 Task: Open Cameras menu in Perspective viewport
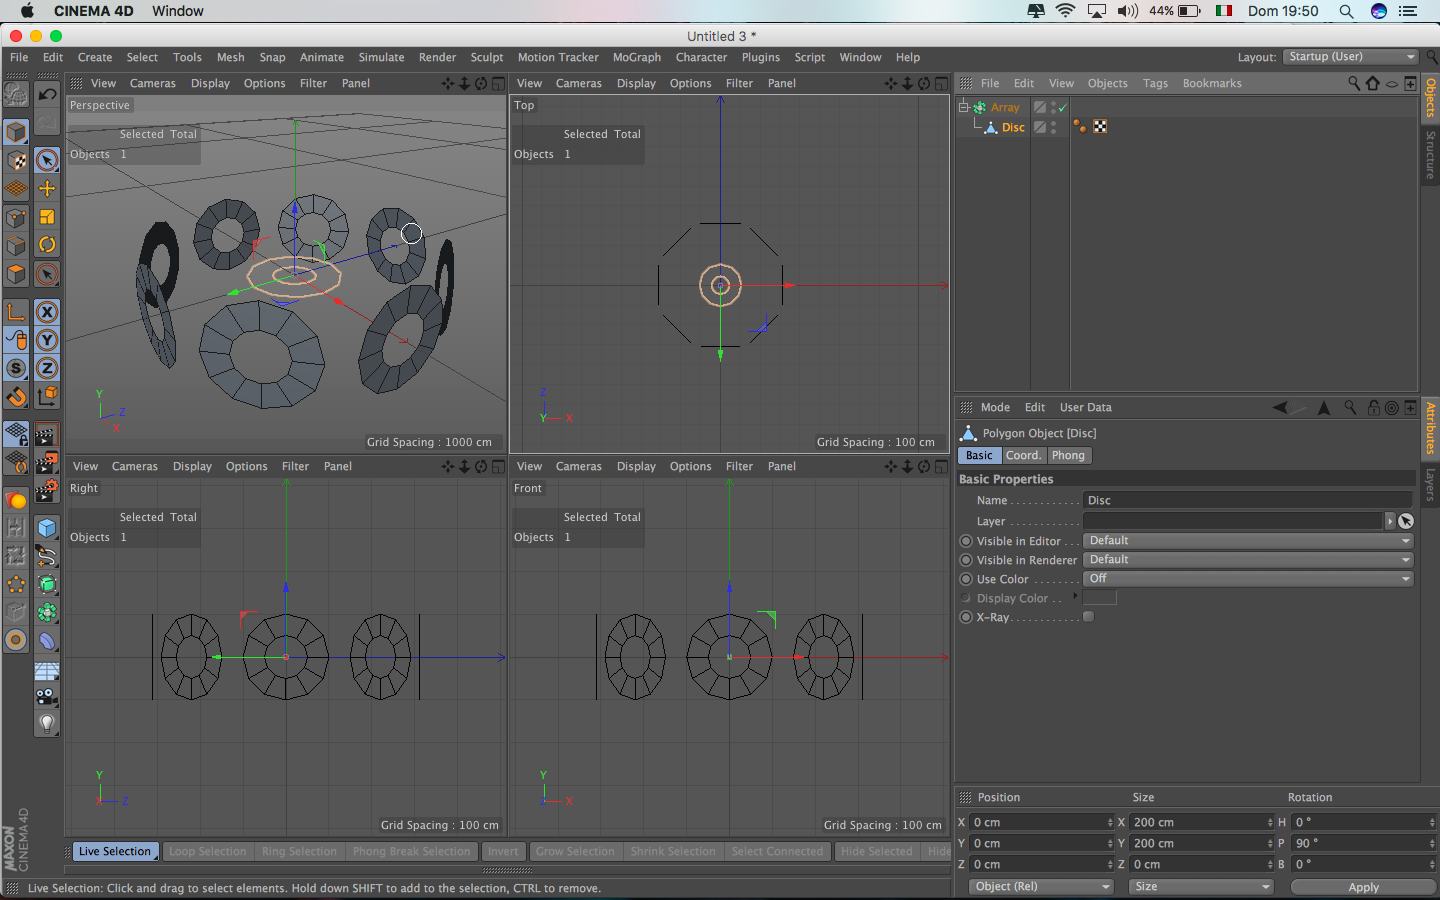click(x=152, y=83)
